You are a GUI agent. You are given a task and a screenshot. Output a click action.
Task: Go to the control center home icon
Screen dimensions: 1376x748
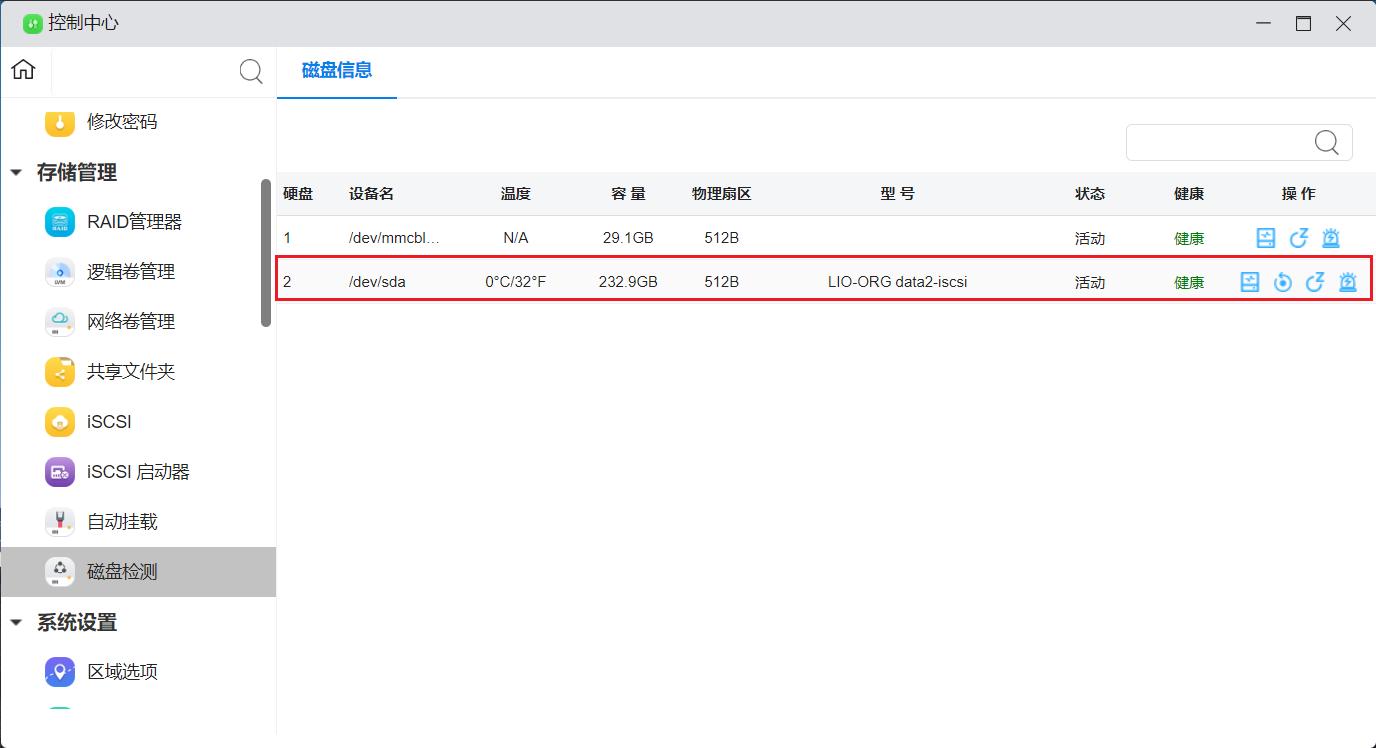(x=23, y=70)
